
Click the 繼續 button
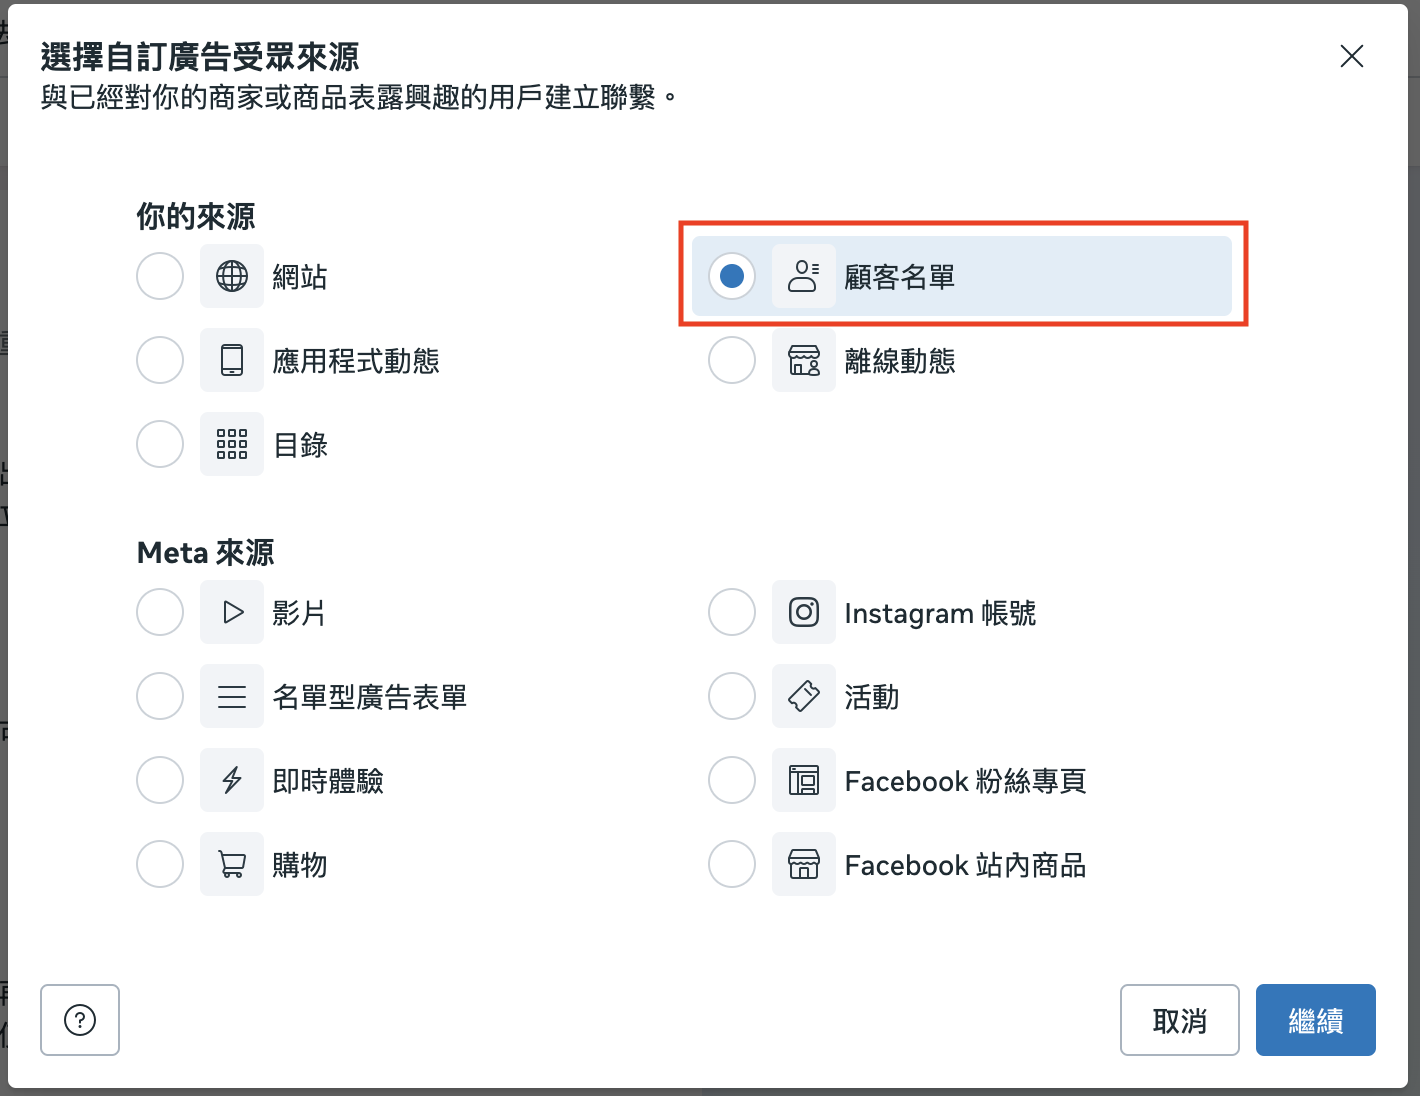pos(1315,1020)
